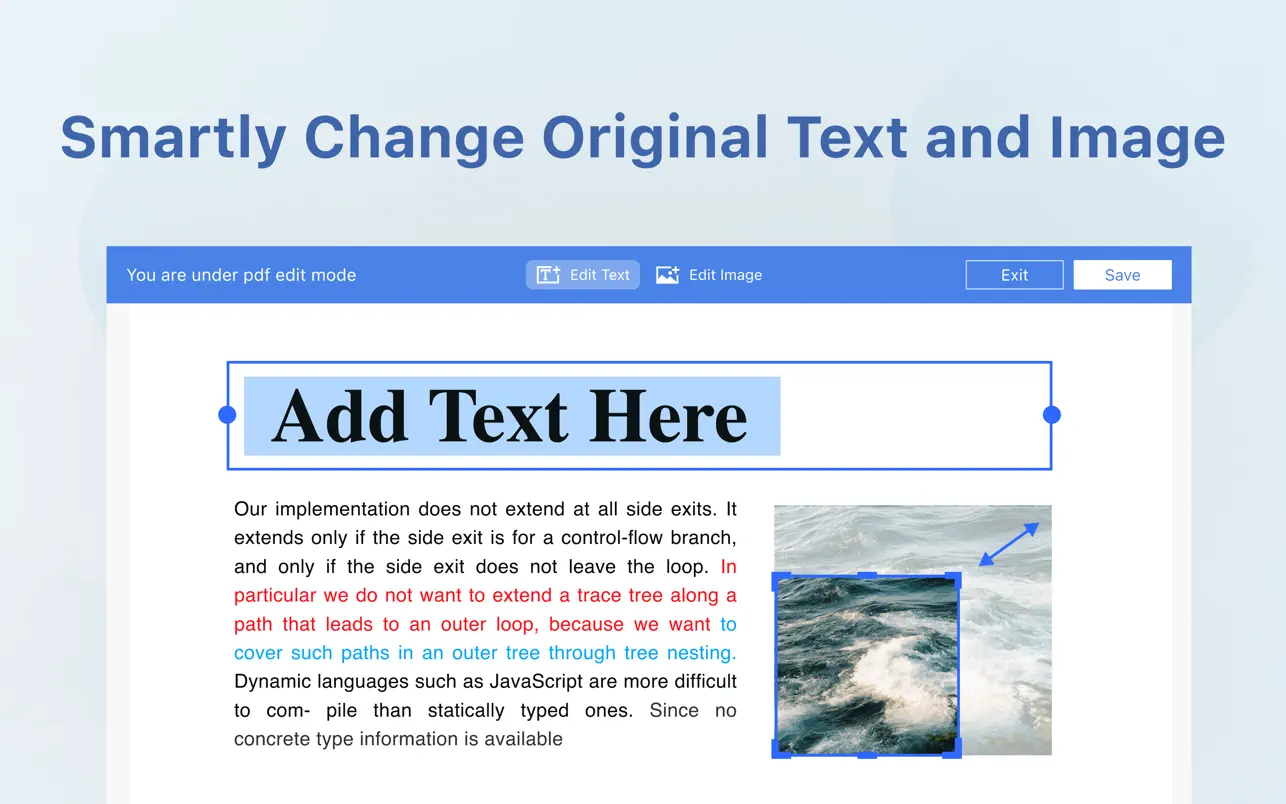Click top-right corner handle of selected image

(953, 580)
